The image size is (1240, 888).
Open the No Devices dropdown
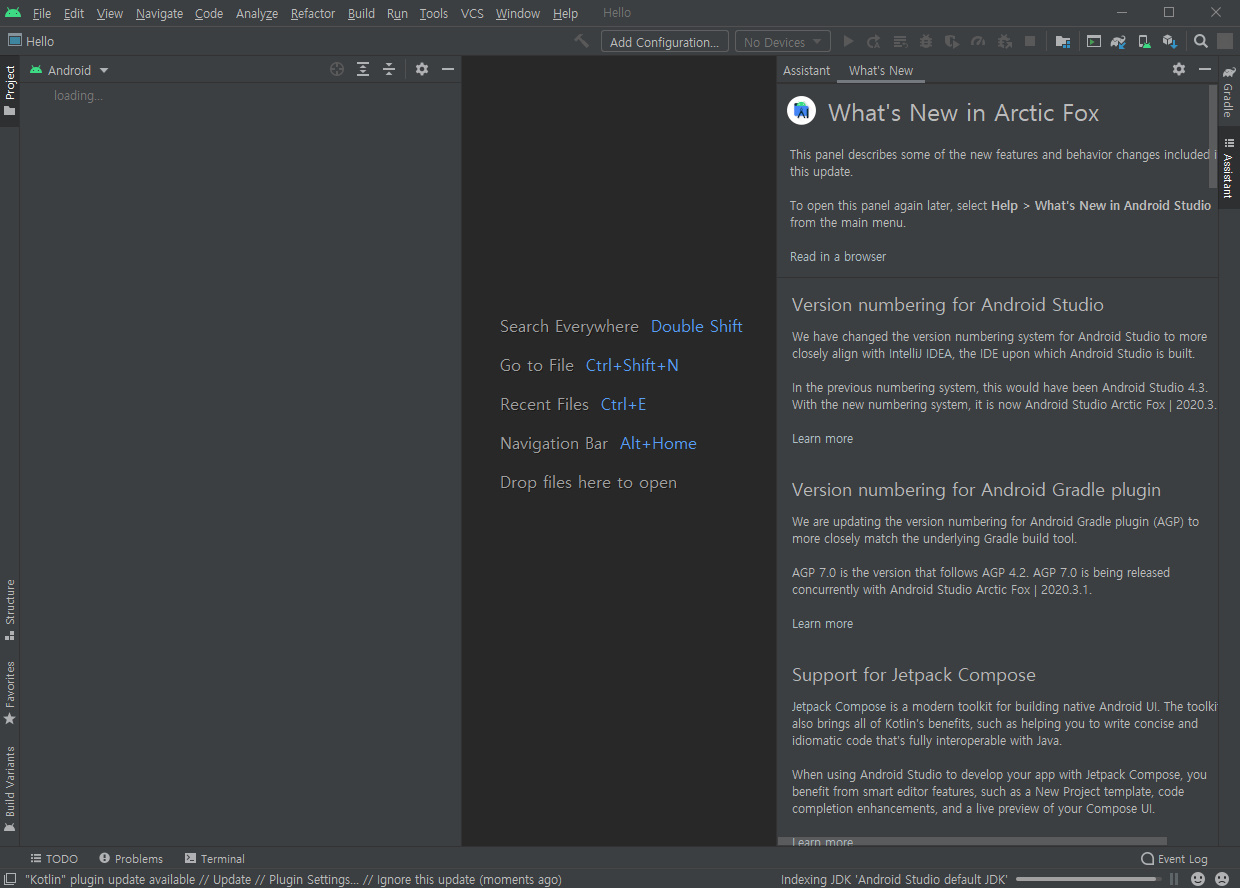click(x=783, y=42)
